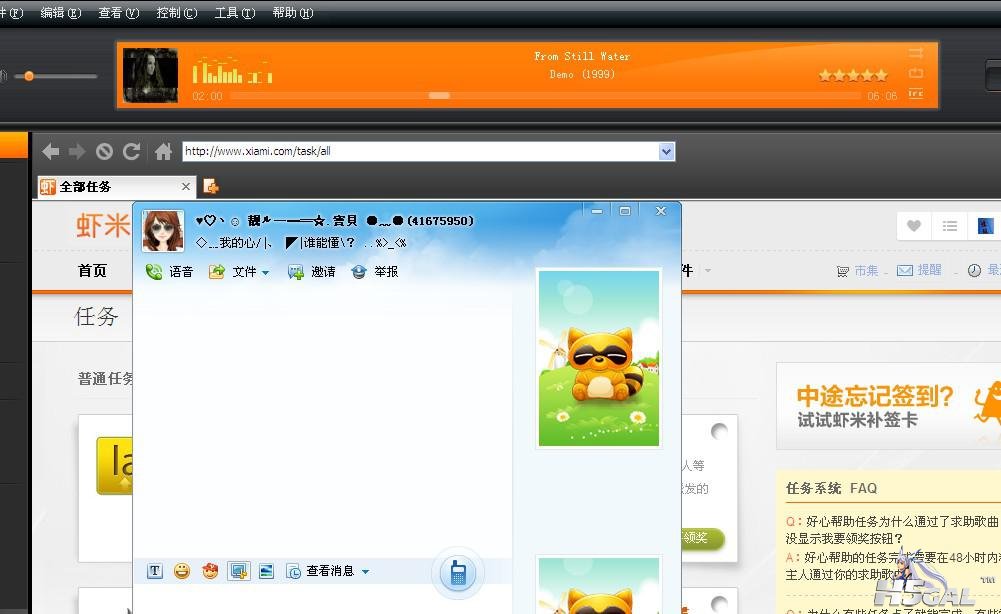
Task: Click the round mobile phone button
Action: coord(458,572)
